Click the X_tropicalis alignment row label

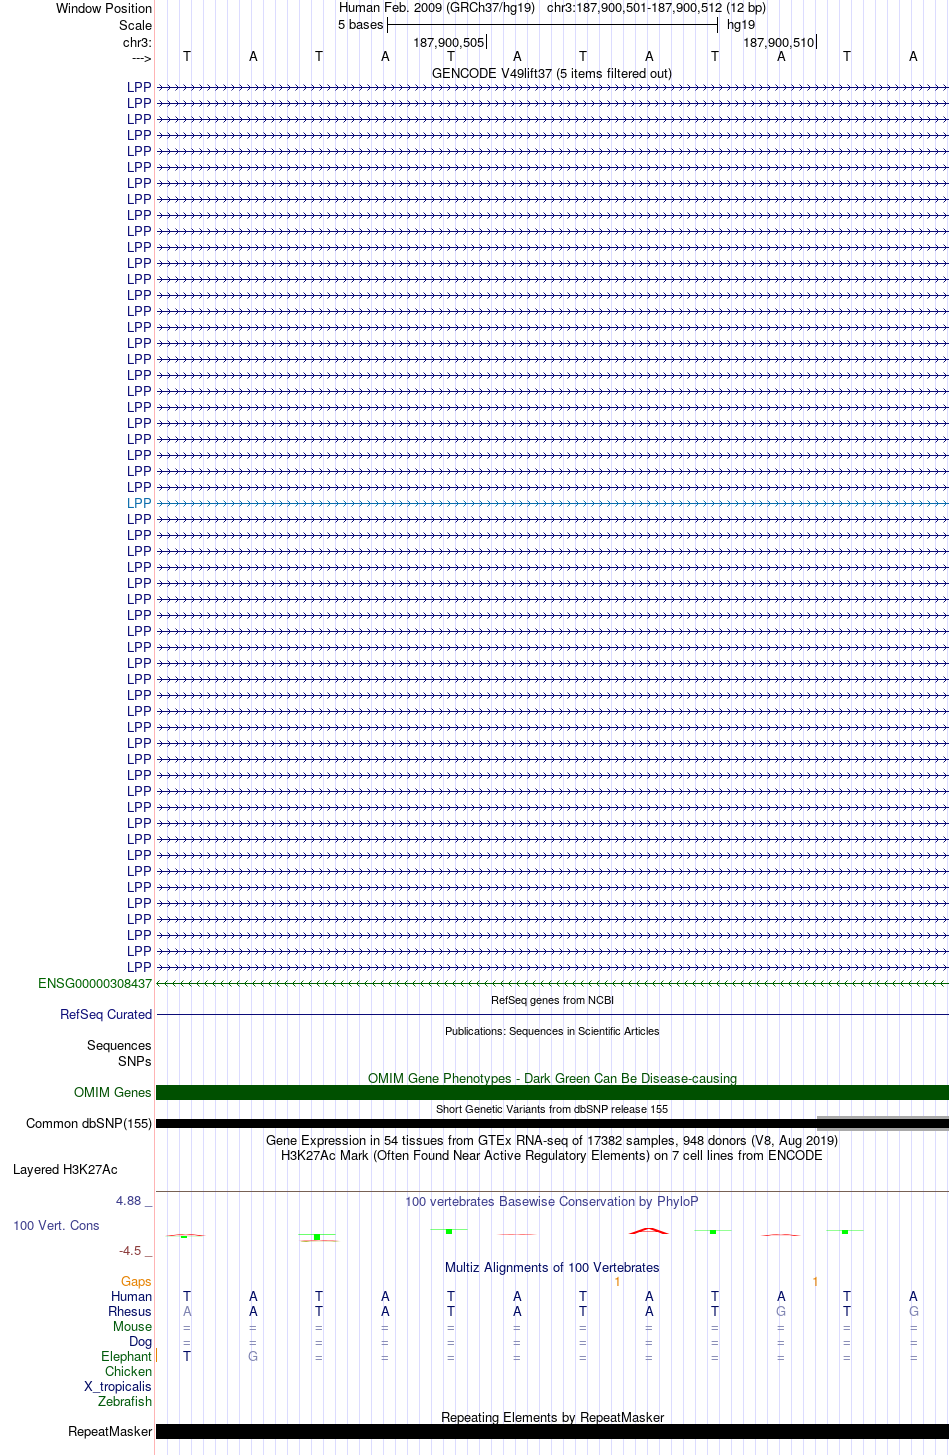(x=118, y=1386)
